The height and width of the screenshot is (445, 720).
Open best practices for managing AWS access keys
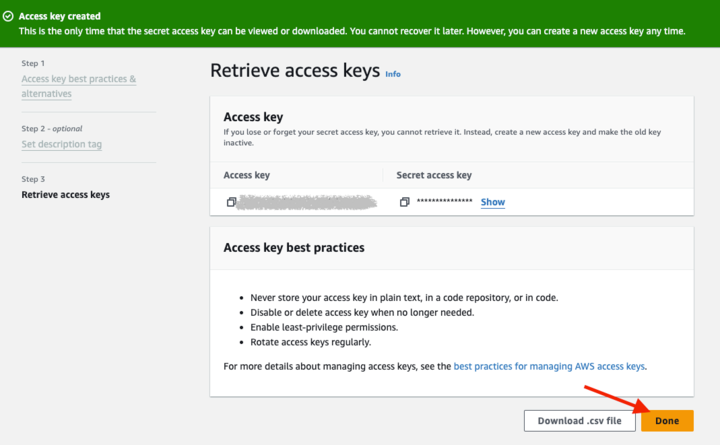click(549, 366)
